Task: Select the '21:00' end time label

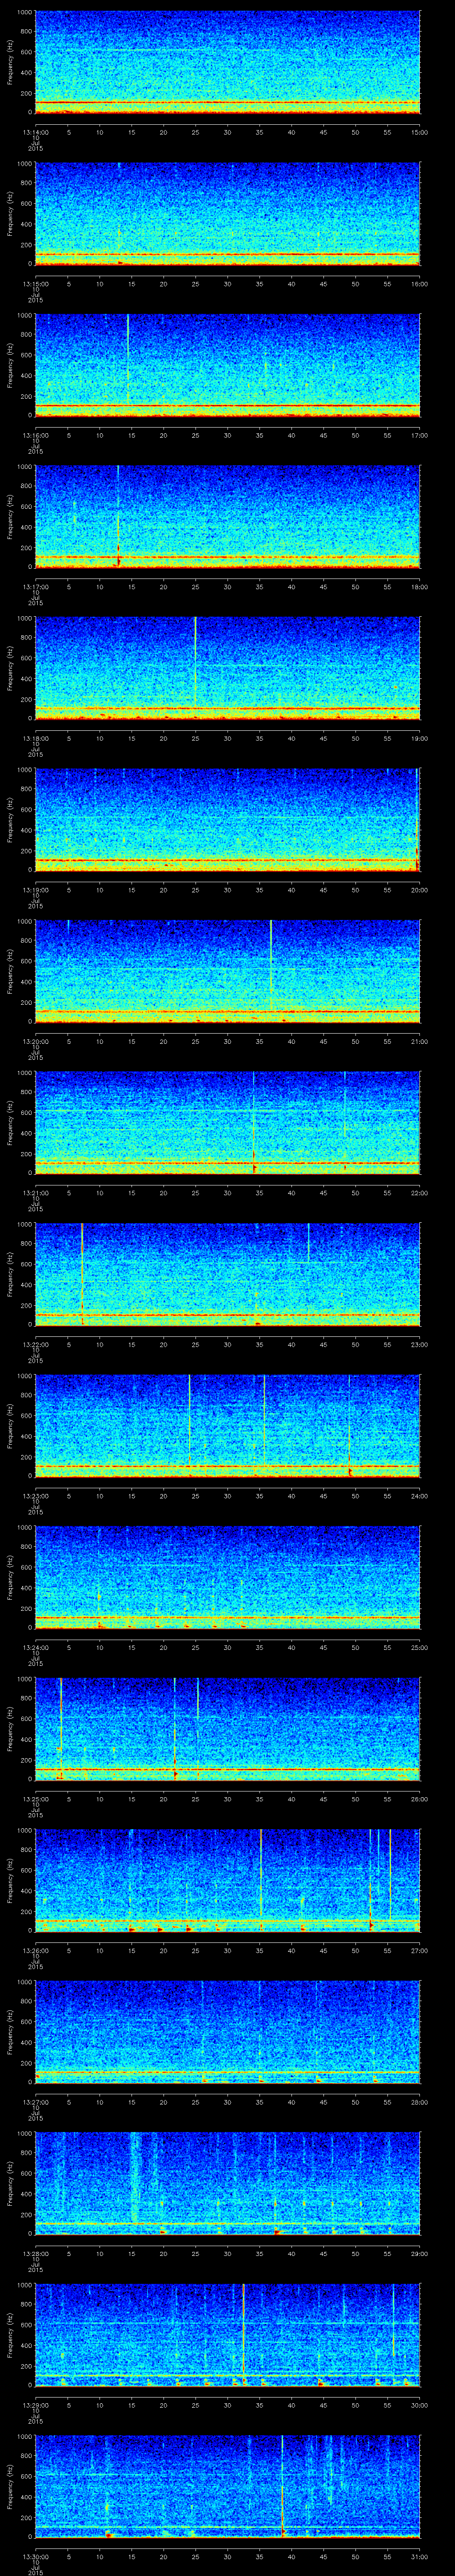Action: click(x=420, y=1041)
